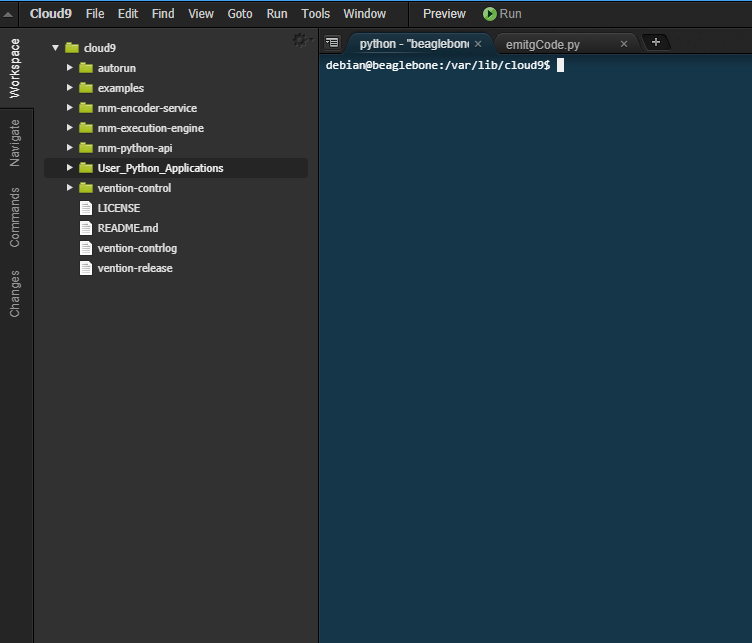Image resolution: width=752 pixels, height=643 pixels.
Task: Open the Goto menu
Action: tap(240, 14)
